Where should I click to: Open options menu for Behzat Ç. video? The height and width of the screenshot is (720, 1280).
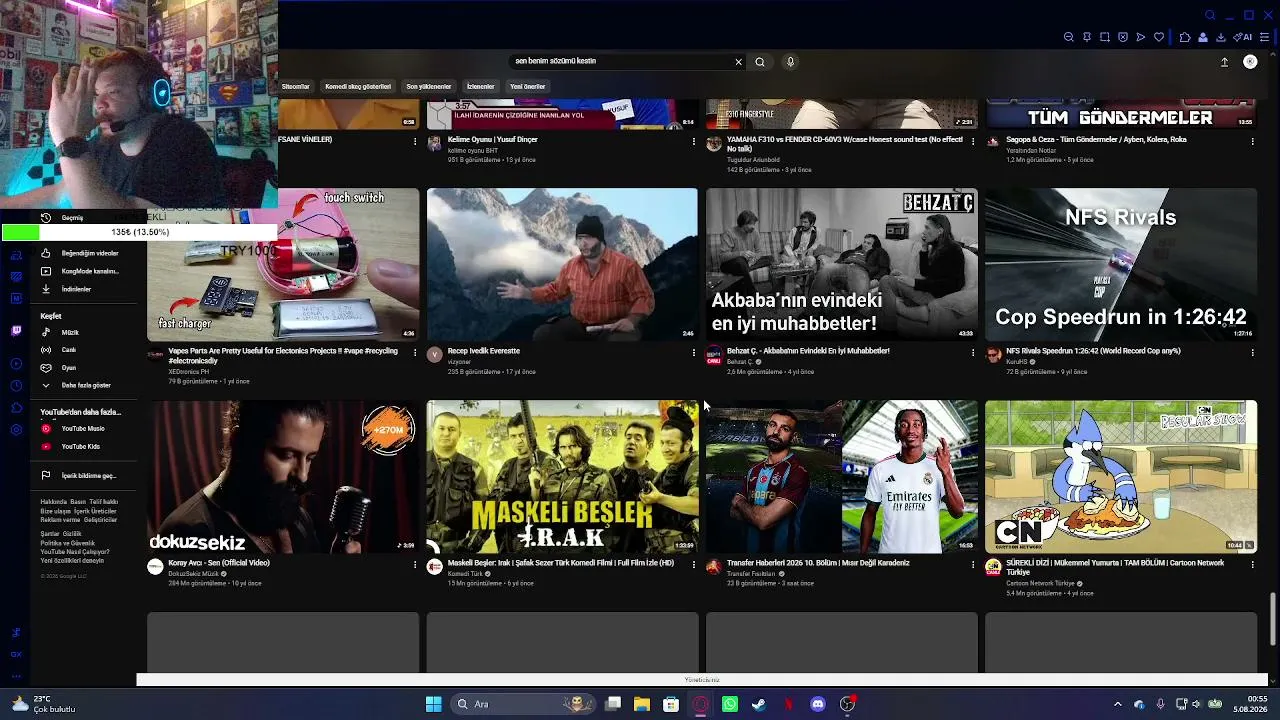pyautogui.click(x=973, y=353)
